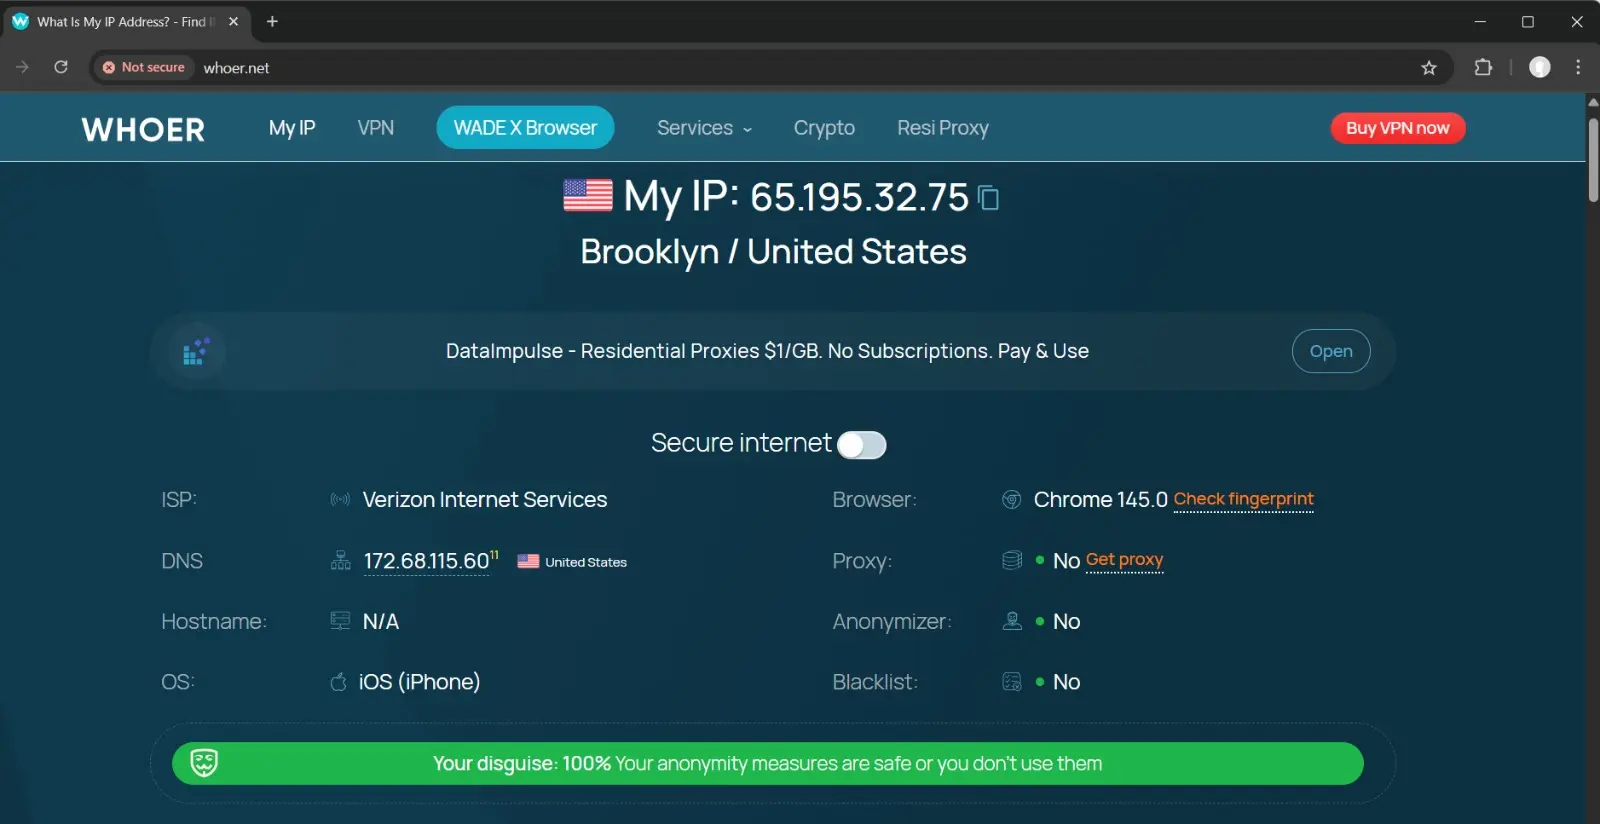Click the DataImpulse logo icon

coord(196,351)
